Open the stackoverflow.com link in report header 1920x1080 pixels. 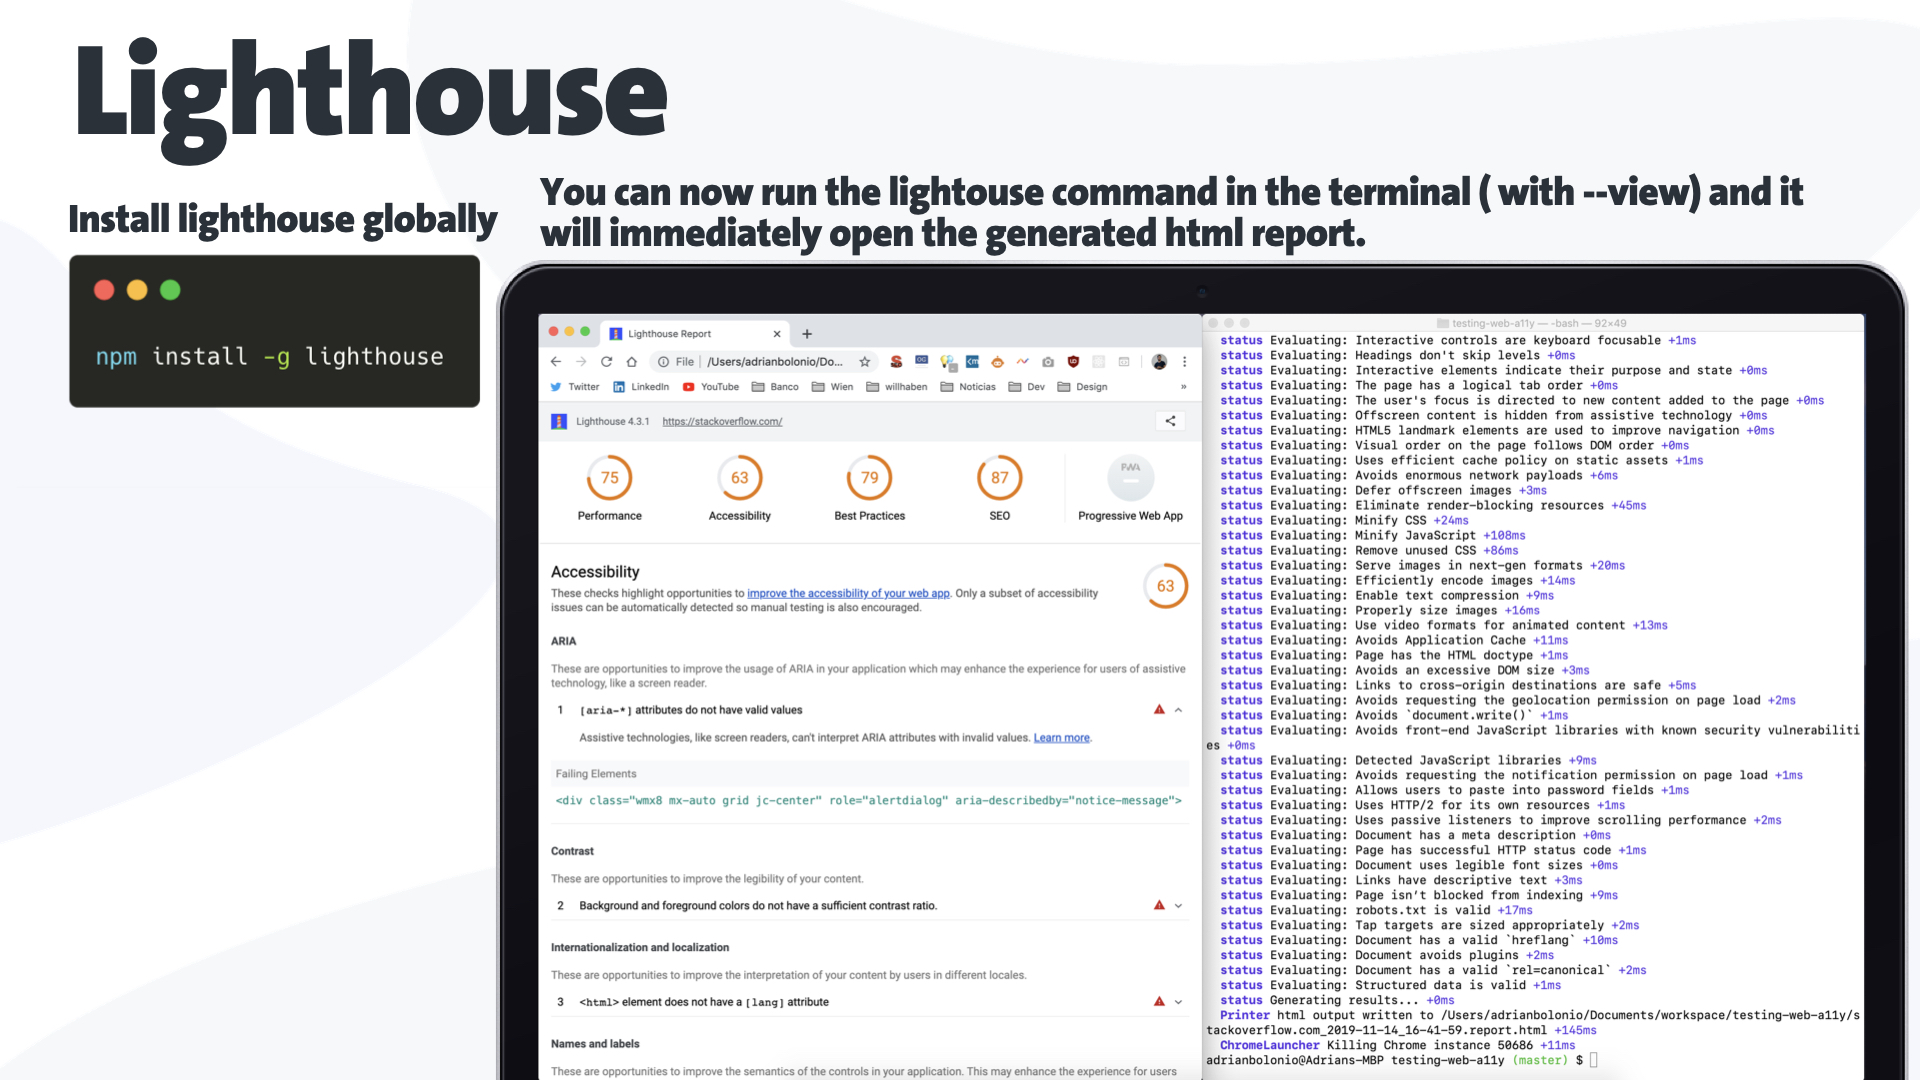point(722,422)
